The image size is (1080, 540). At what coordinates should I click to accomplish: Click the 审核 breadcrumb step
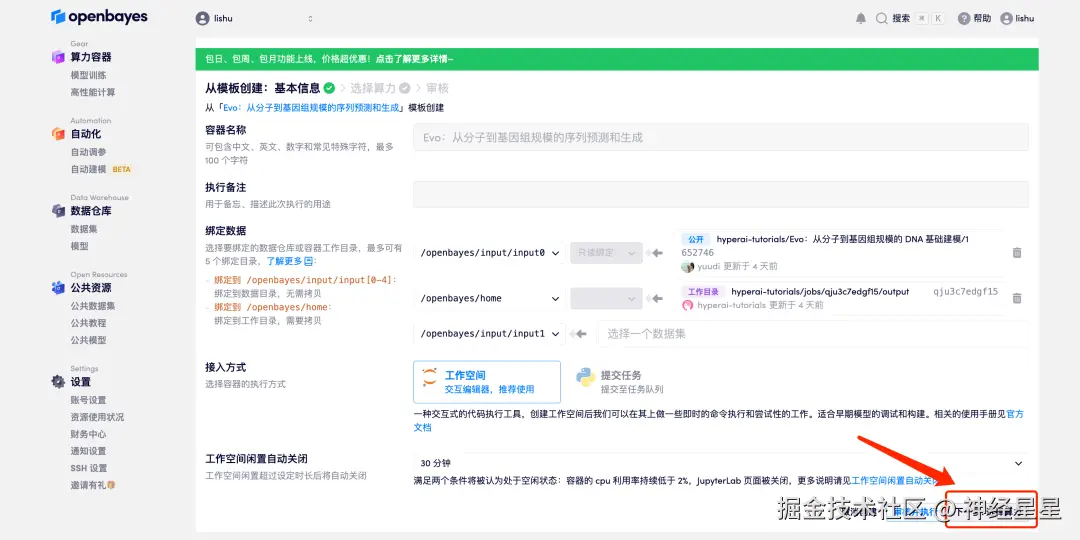[437, 88]
